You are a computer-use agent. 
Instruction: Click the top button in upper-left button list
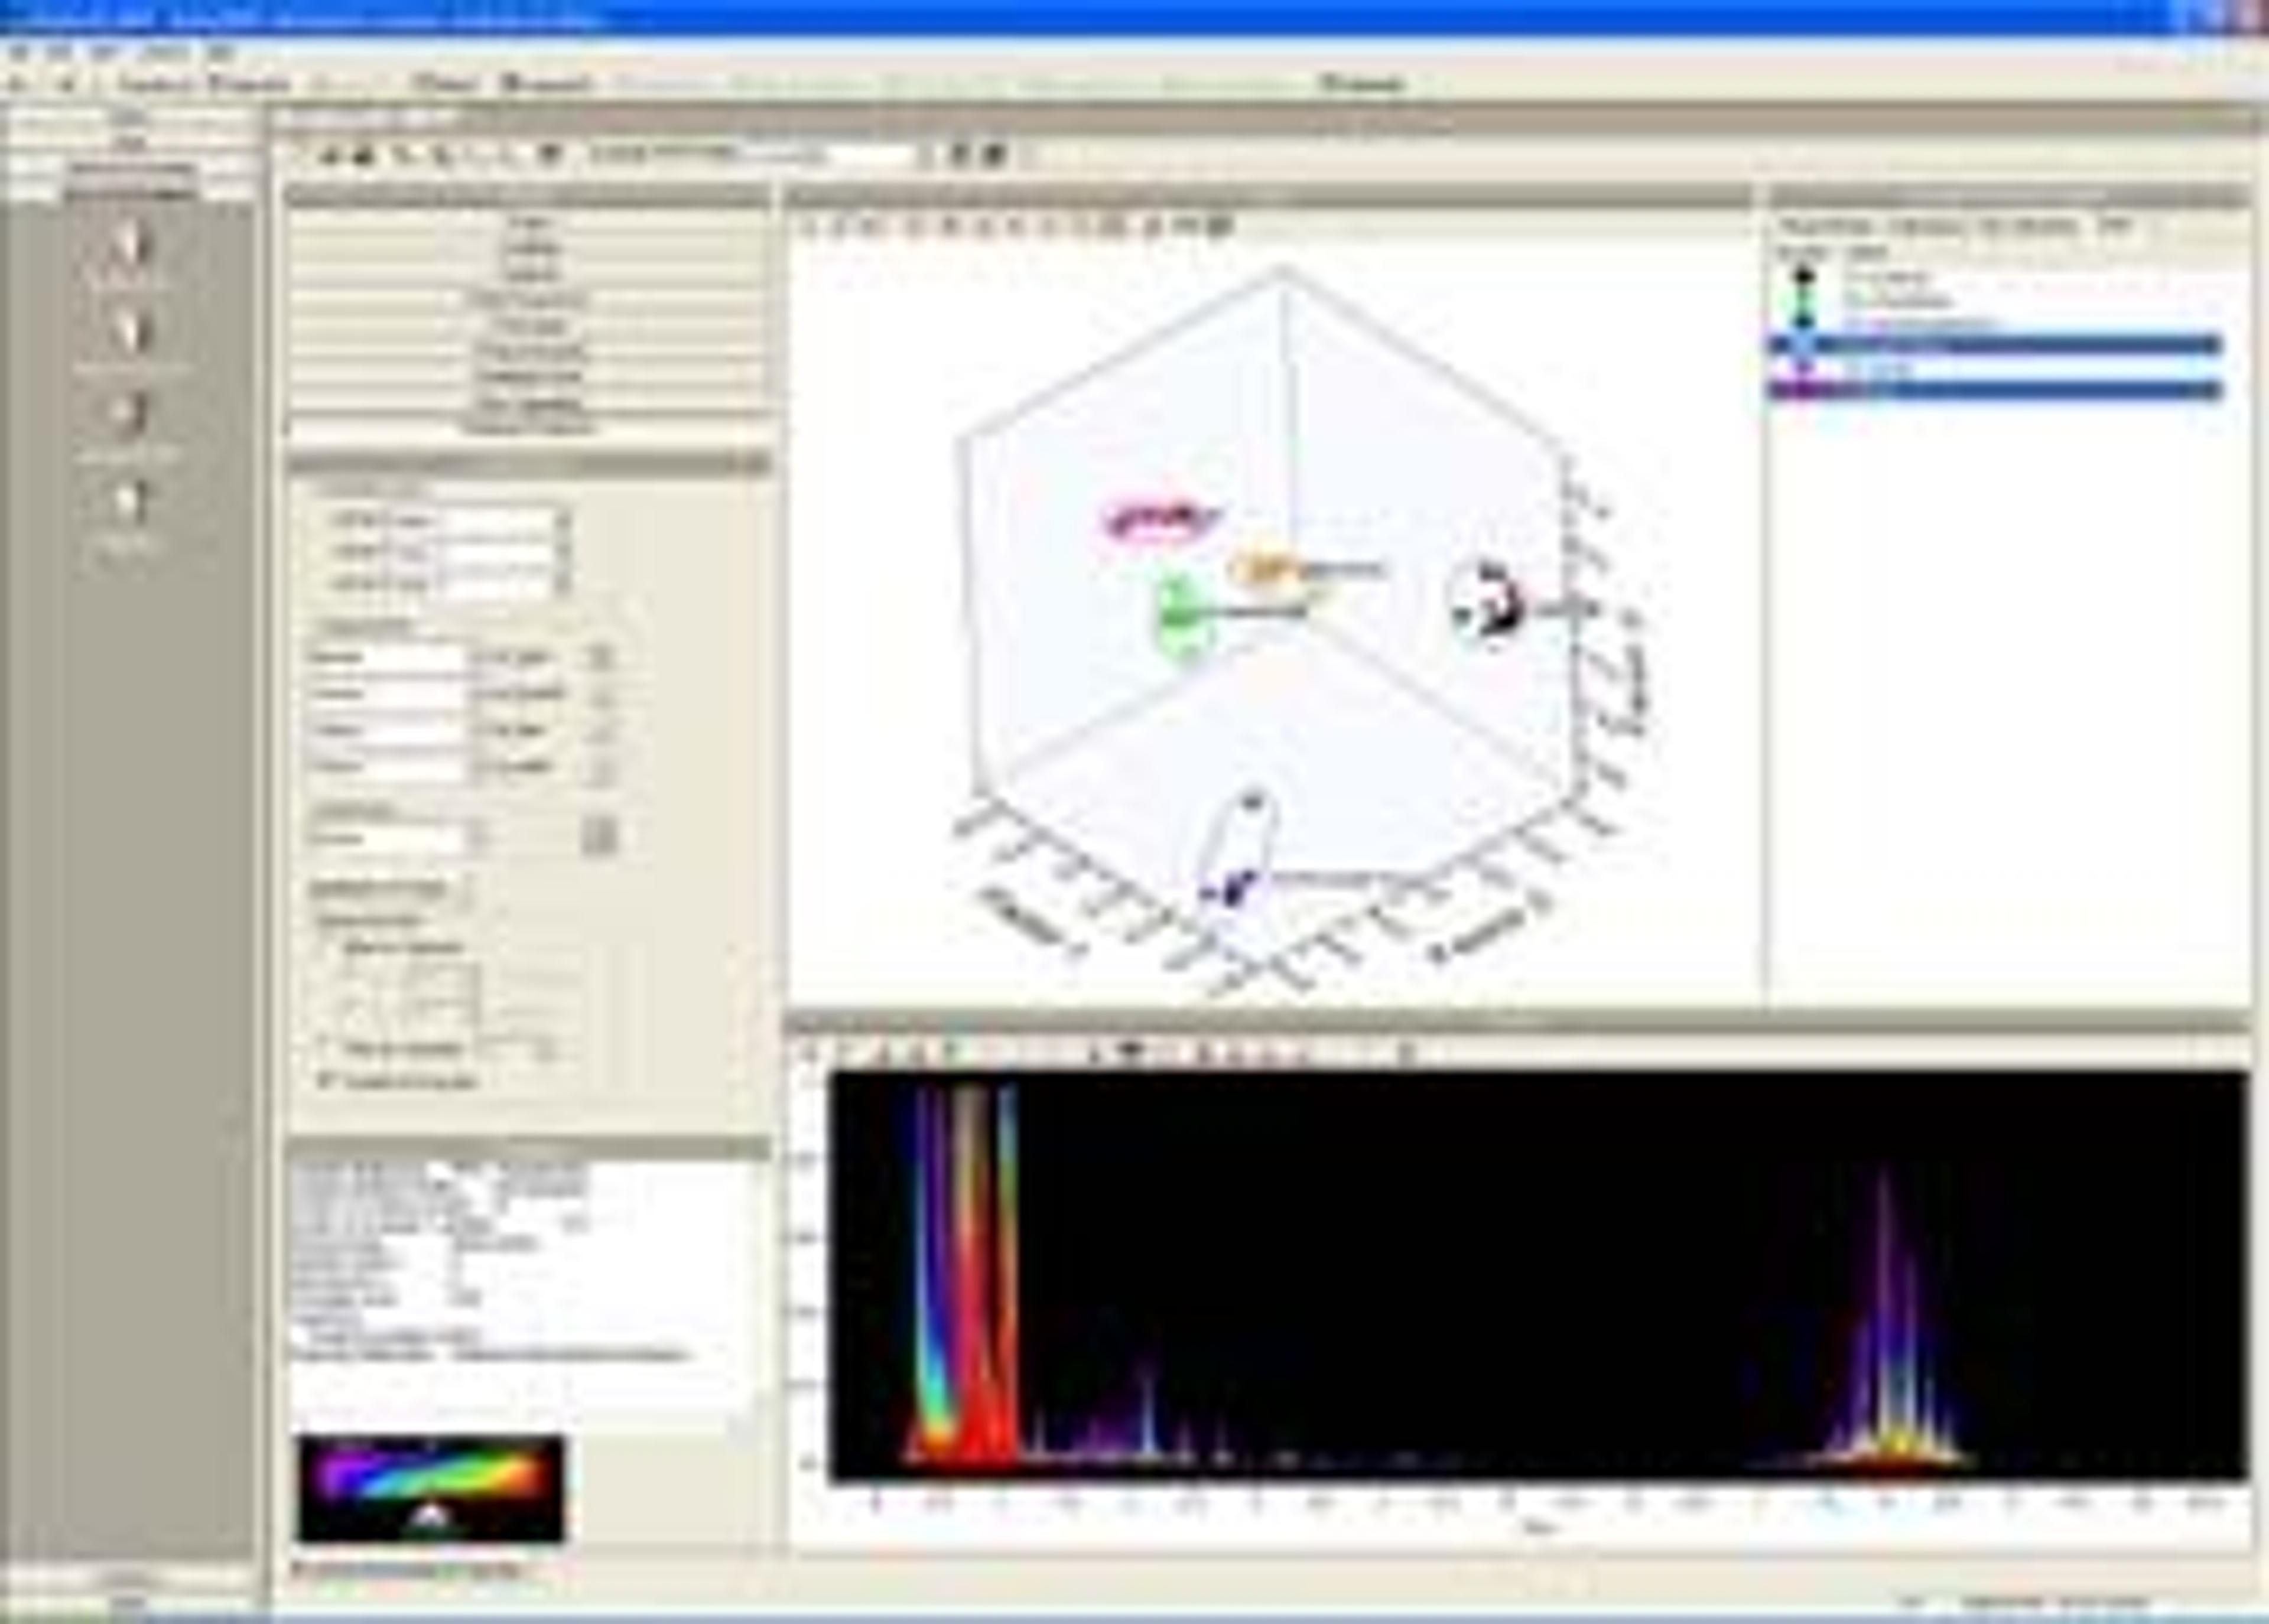(531, 222)
